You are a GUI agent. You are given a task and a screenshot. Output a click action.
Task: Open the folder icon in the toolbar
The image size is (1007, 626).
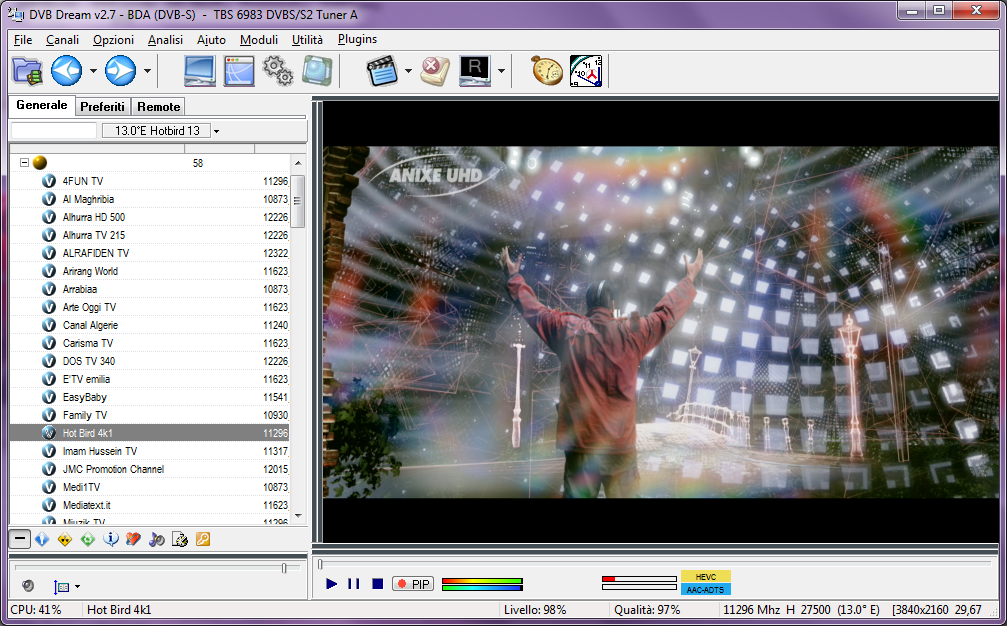(27, 71)
